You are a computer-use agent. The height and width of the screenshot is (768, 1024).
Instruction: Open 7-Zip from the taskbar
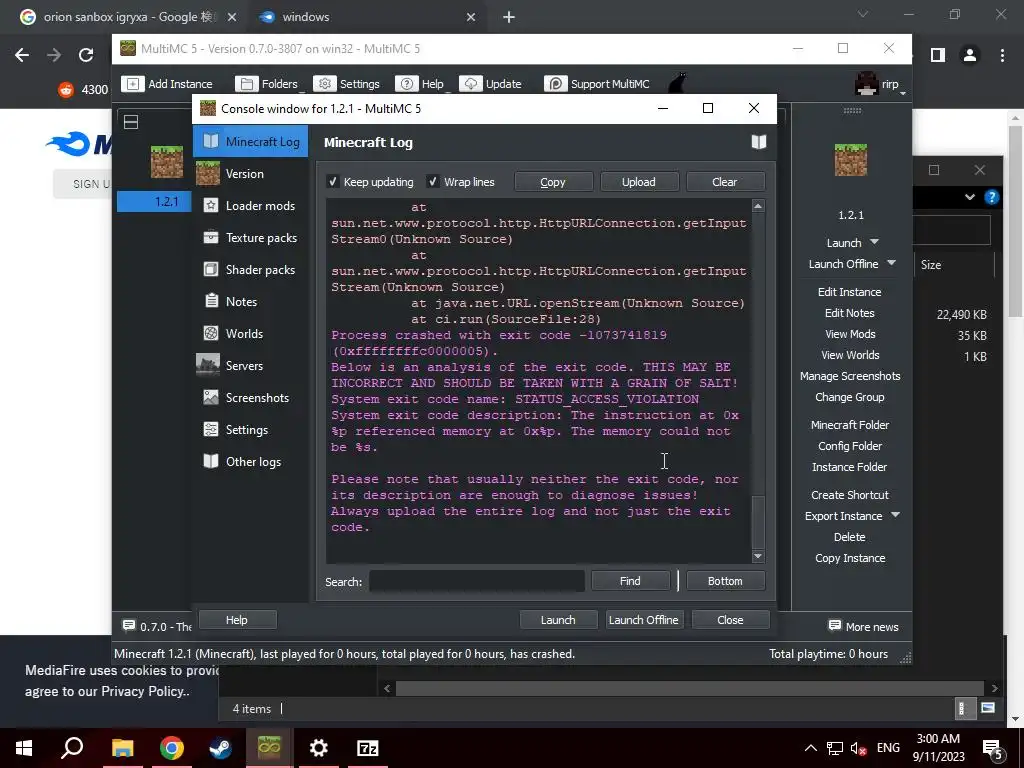pyautogui.click(x=368, y=748)
